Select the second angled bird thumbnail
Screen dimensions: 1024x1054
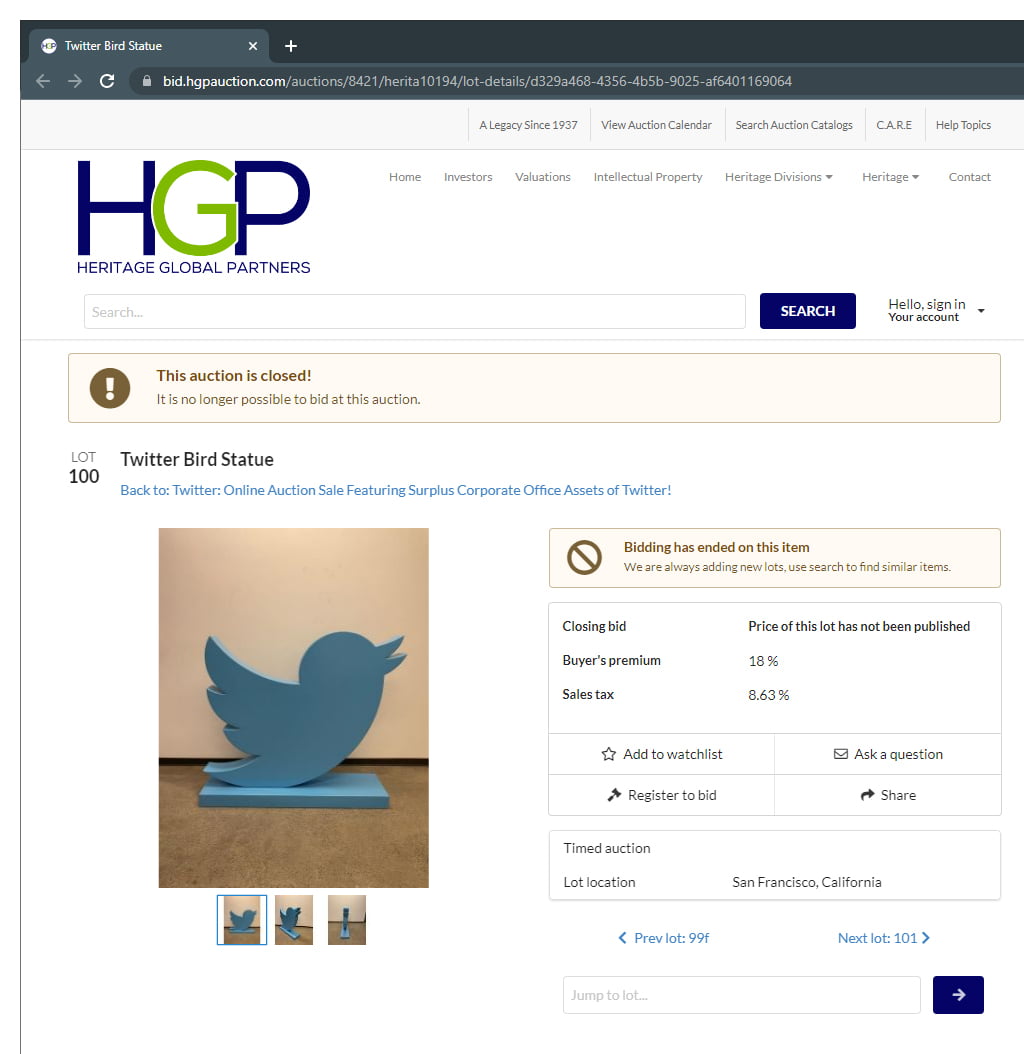[x=294, y=920]
